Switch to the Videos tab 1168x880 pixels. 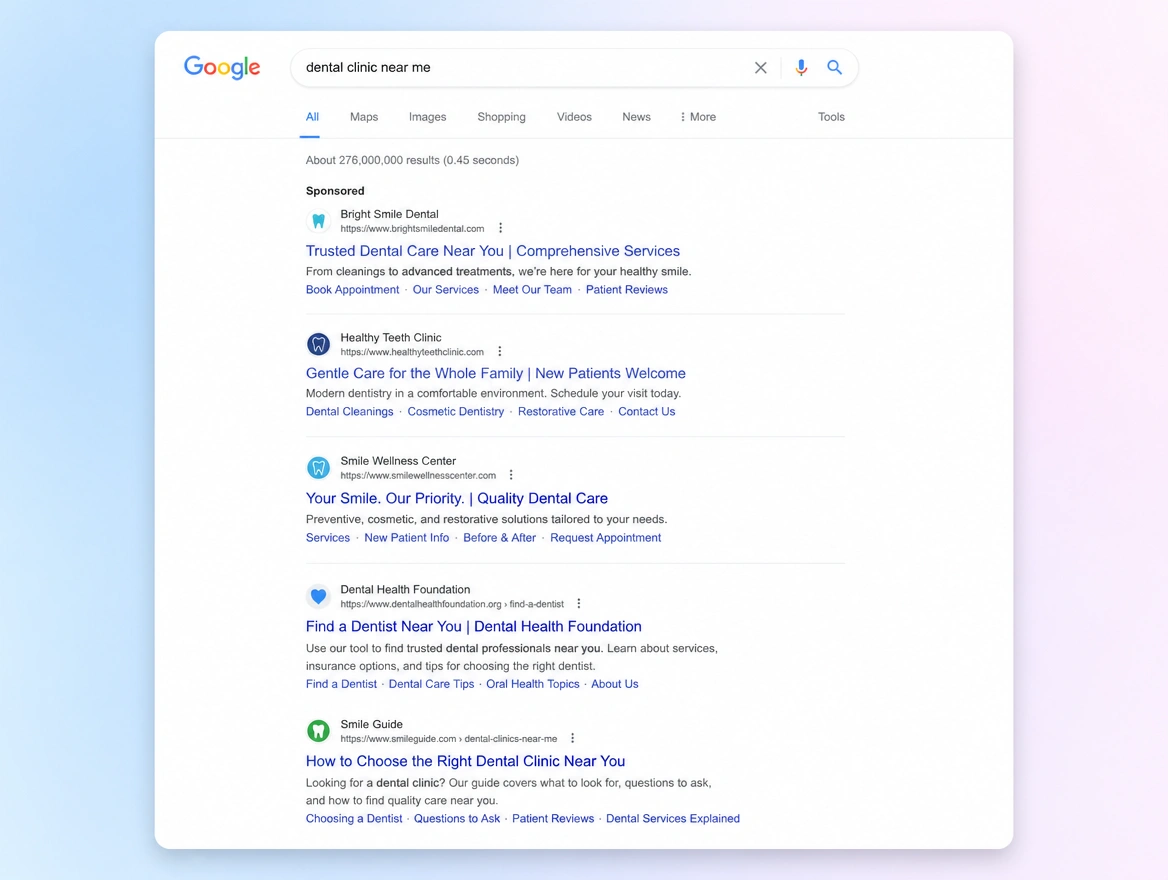pyautogui.click(x=574, y=117)
